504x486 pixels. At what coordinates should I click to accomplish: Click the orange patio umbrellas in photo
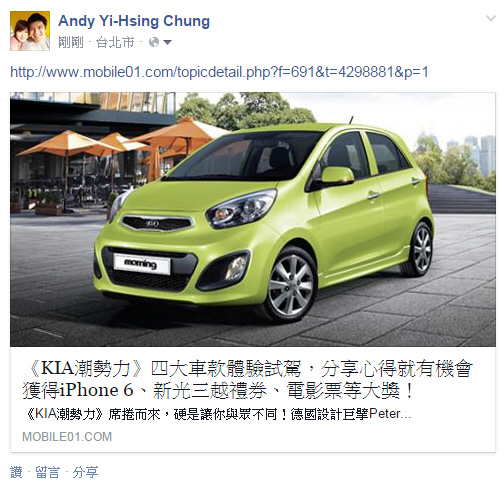coord(120,142)
